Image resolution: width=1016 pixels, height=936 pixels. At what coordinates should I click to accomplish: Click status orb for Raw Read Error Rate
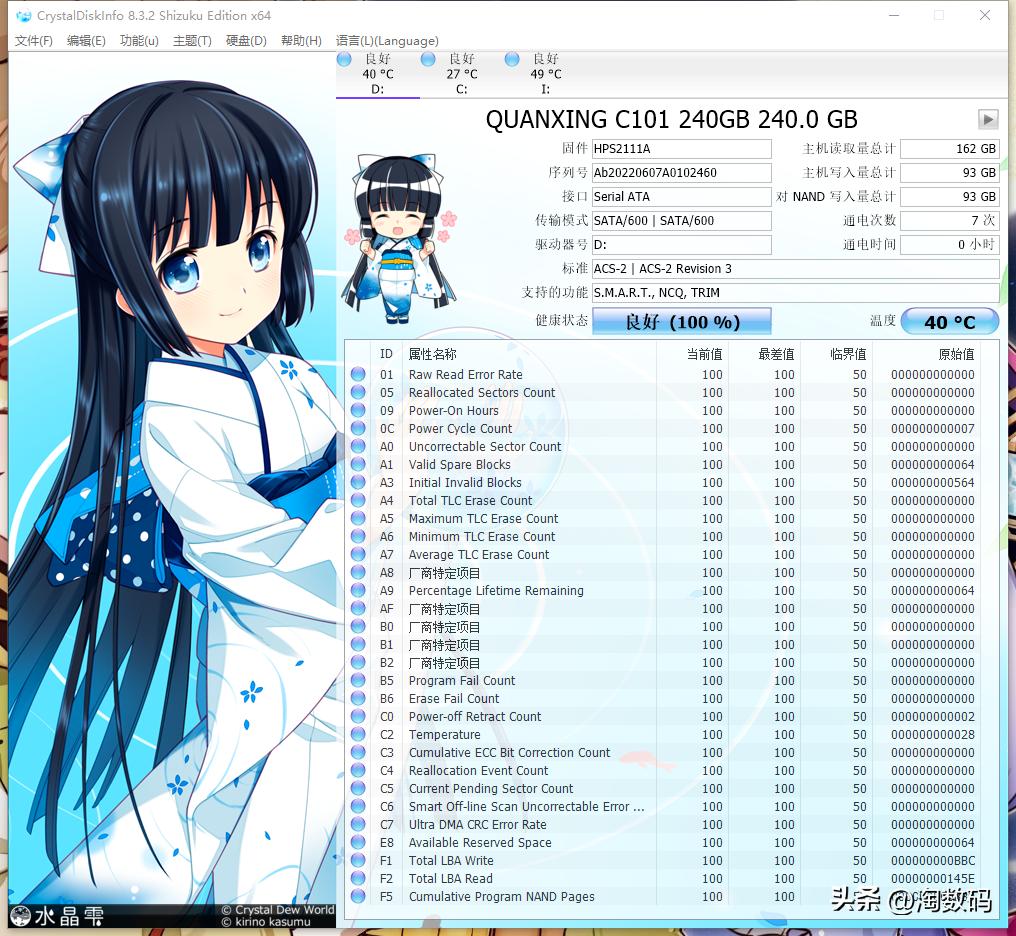pos(358,375)
